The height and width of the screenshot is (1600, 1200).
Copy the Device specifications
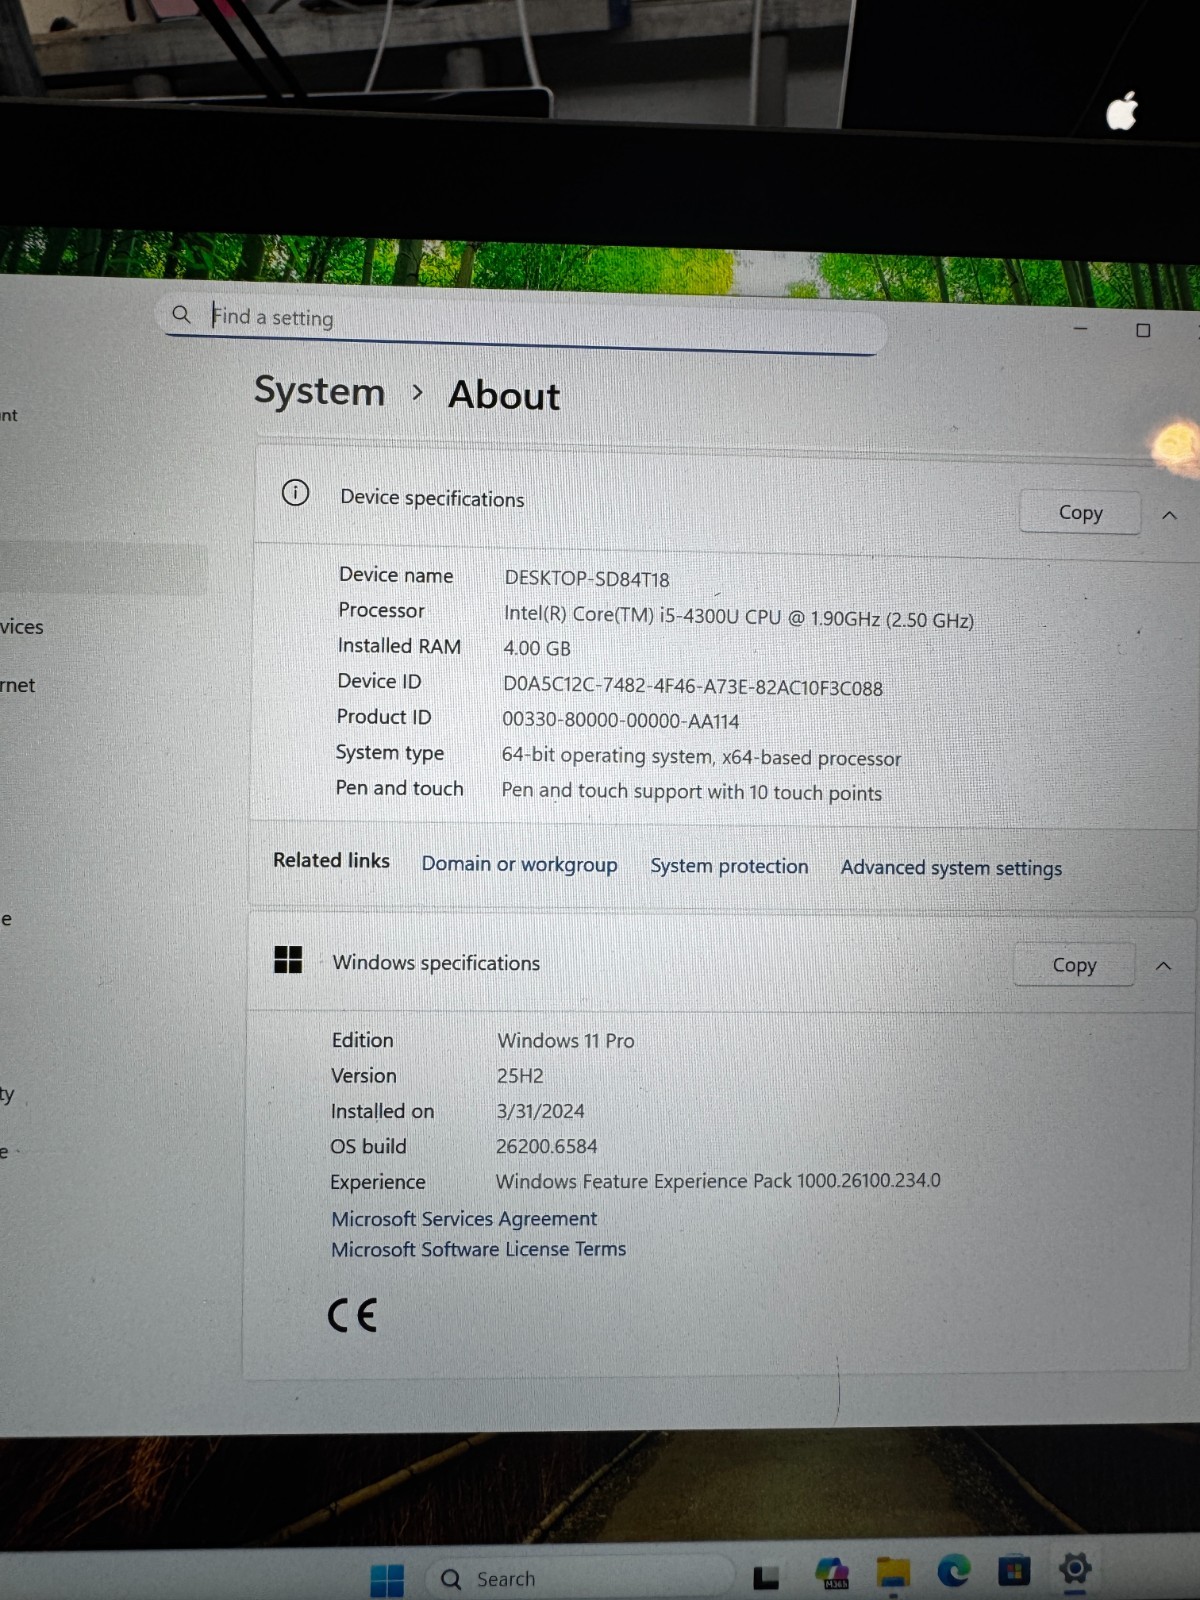pos(1080,513)
